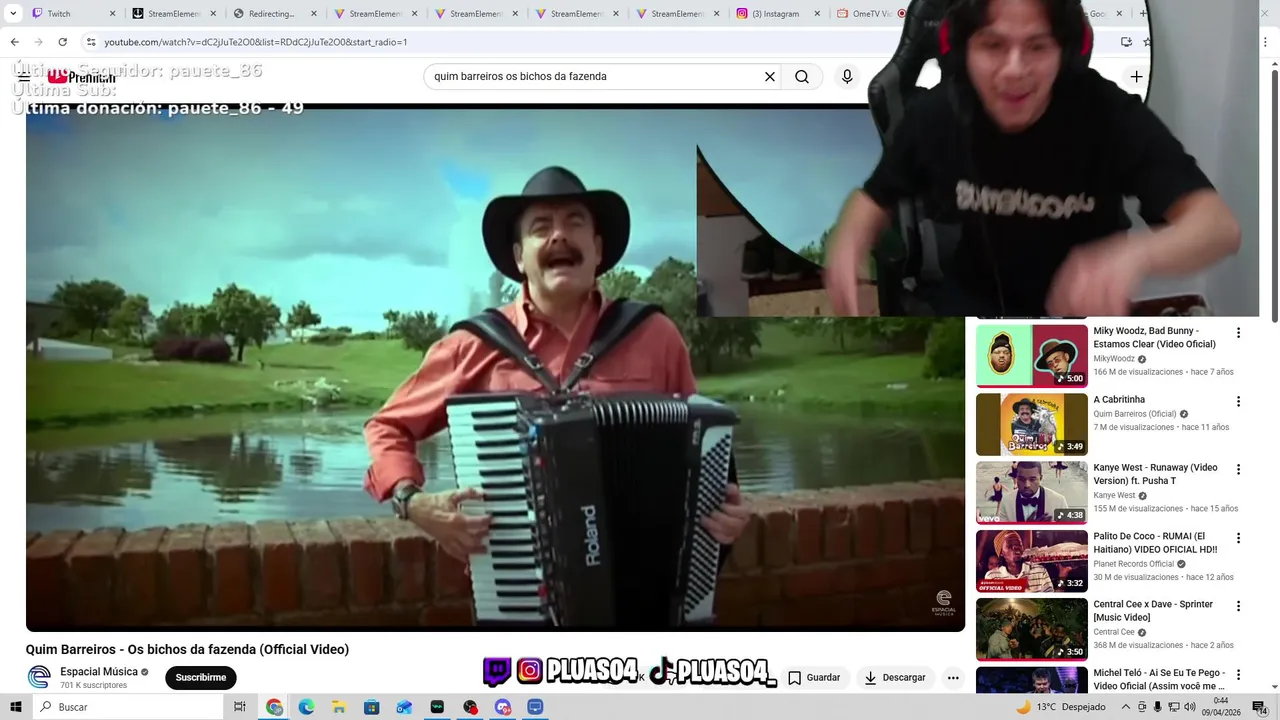Open Discord from the taskbar
The width and height of the screenshot is (1280, 720).
[x=503, y=707]
